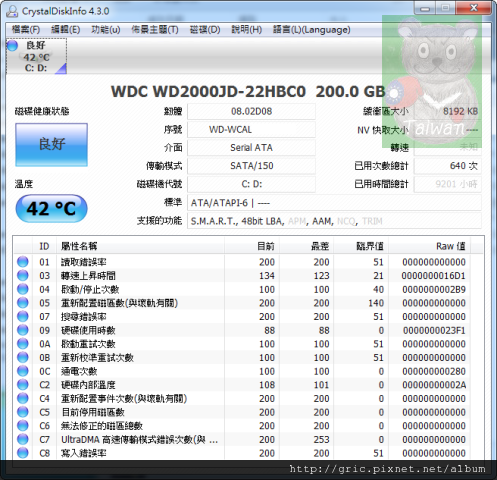Click the threshold value 140 in row 05
Viewport: 497px width, 480px height.
point(376,303)
